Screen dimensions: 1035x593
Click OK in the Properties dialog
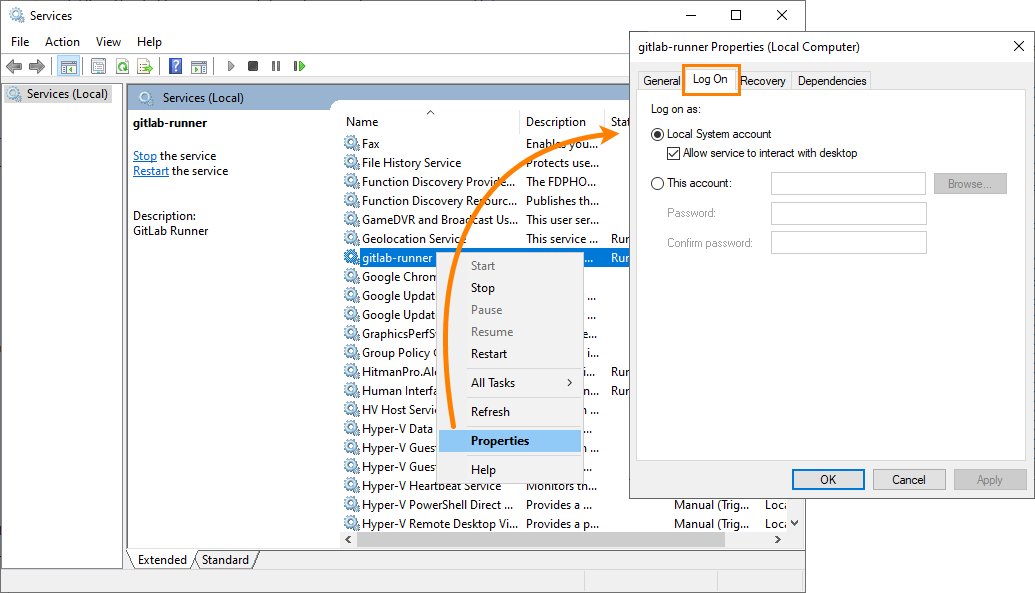(828, 480)
